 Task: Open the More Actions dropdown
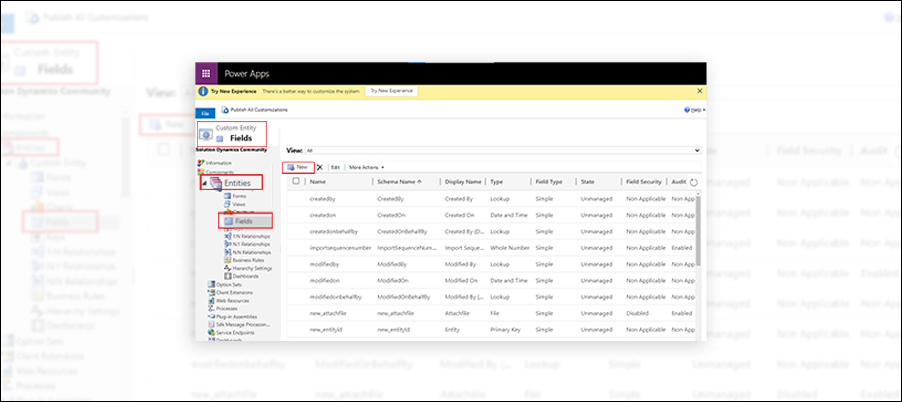[366, 167]
